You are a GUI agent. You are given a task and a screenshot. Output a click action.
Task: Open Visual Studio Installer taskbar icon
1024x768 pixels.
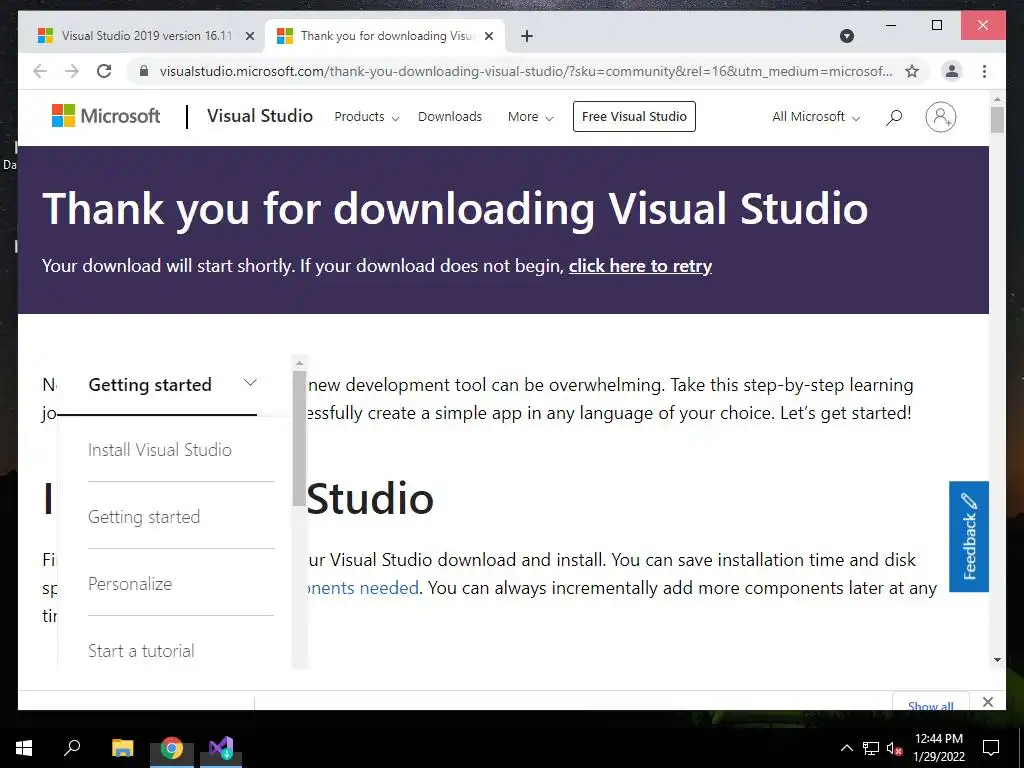[x=221, y=748]
